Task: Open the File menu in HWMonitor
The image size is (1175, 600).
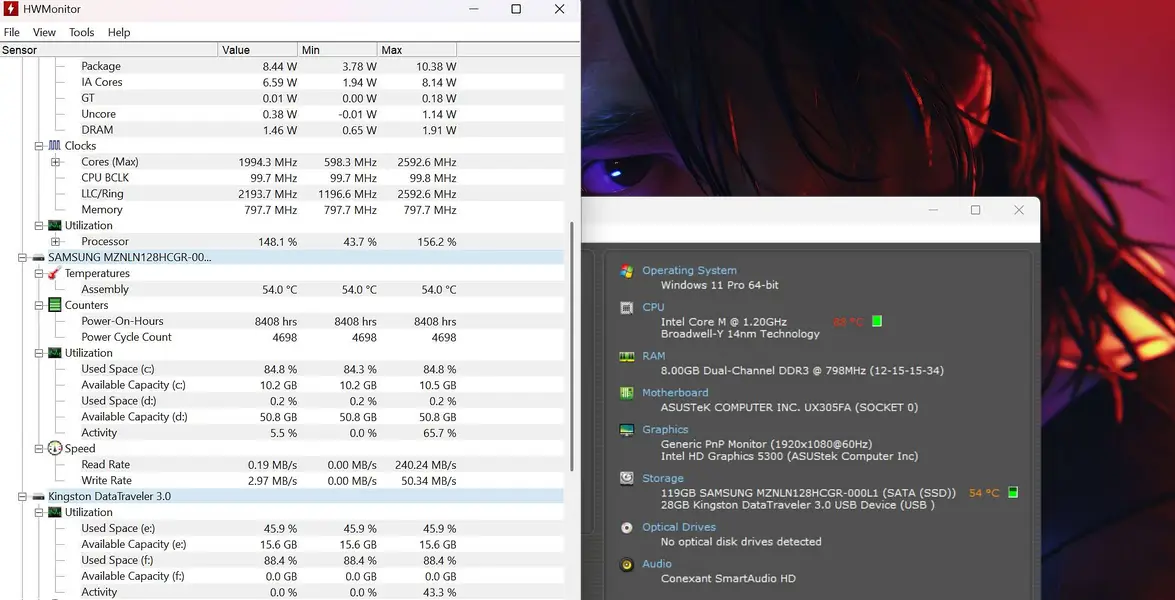Action: click(x=12, y=32)
